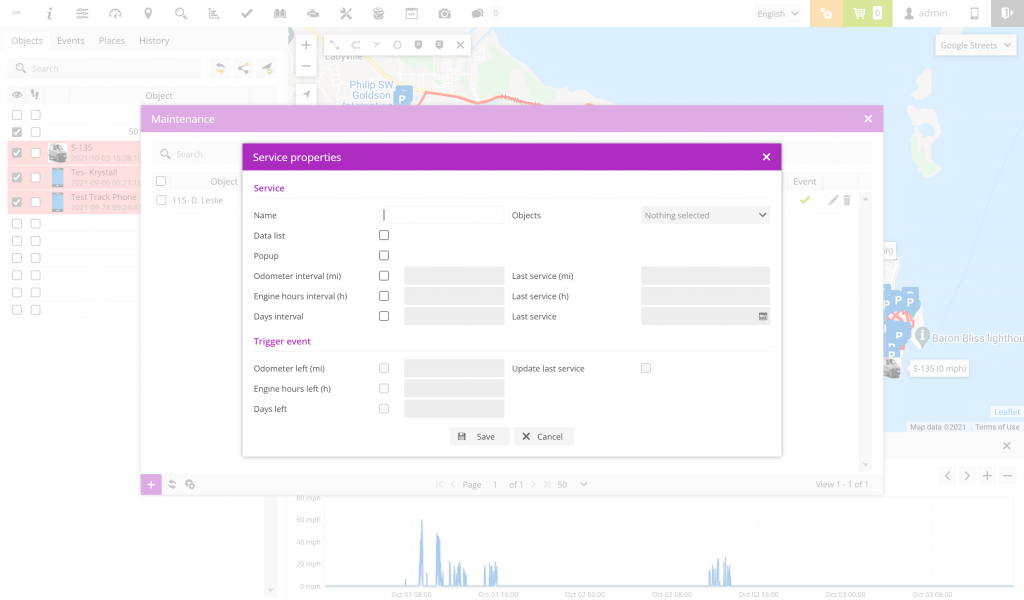Open the Objects Nothing selected dropdown
The height and width of the screenshot is (600, 1024).
pyautogui.click(x=705, y=215)
